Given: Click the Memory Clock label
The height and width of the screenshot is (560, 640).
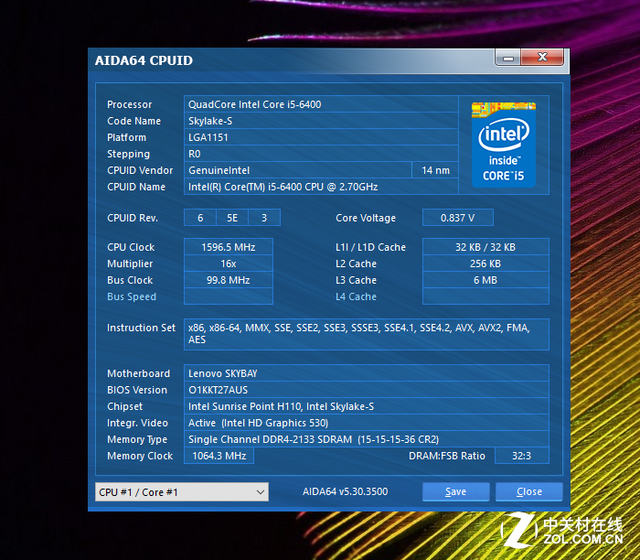Looking at the screenshot, I should (140, 456).
